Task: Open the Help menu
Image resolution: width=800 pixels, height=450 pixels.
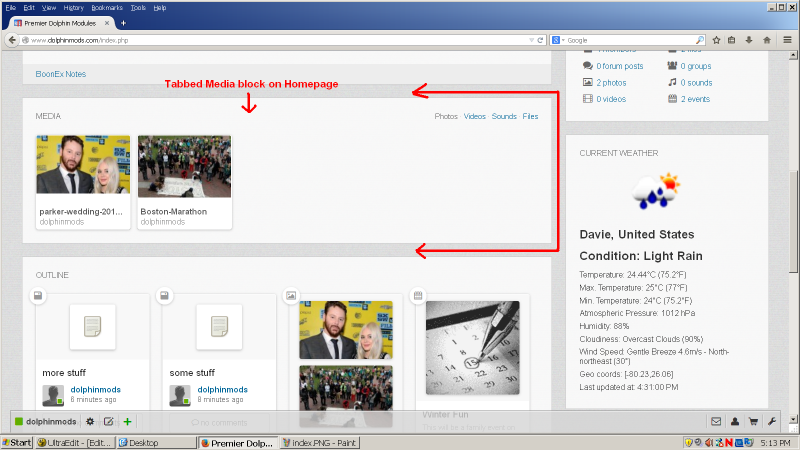Action: (x=160, y=8)
